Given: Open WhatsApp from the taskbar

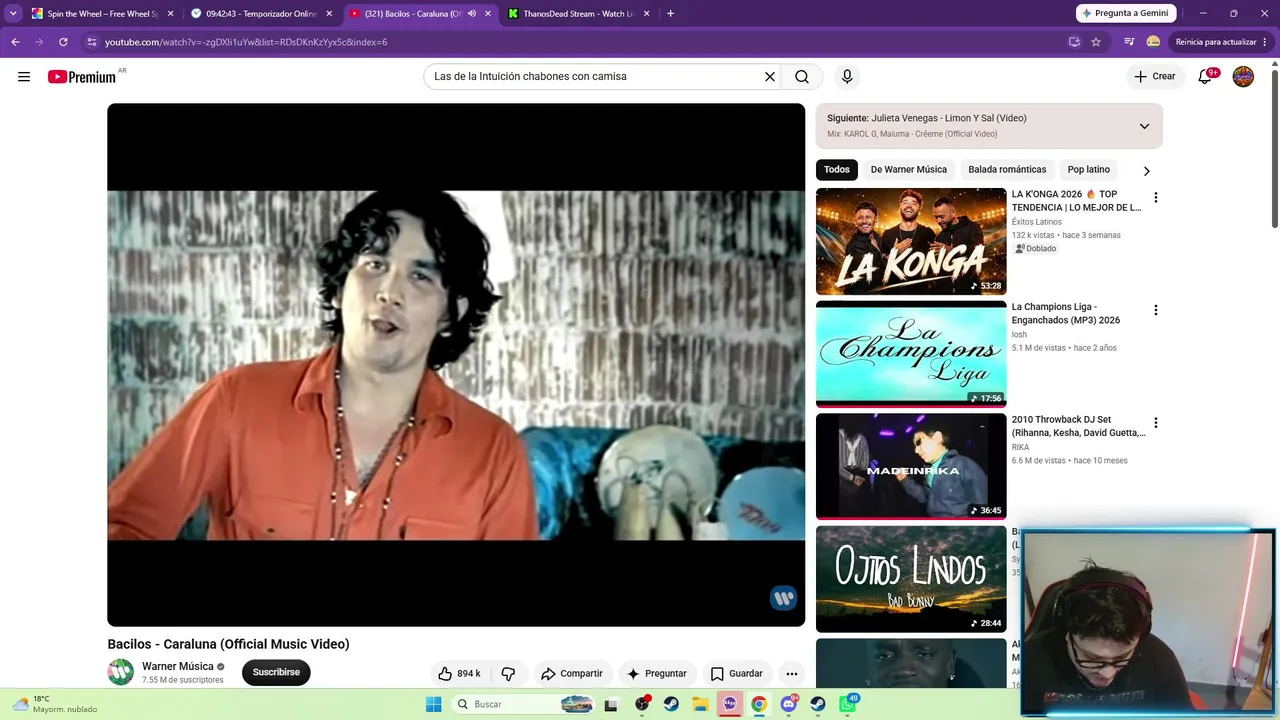Looking at the screenshot, I should pos(848,704).
